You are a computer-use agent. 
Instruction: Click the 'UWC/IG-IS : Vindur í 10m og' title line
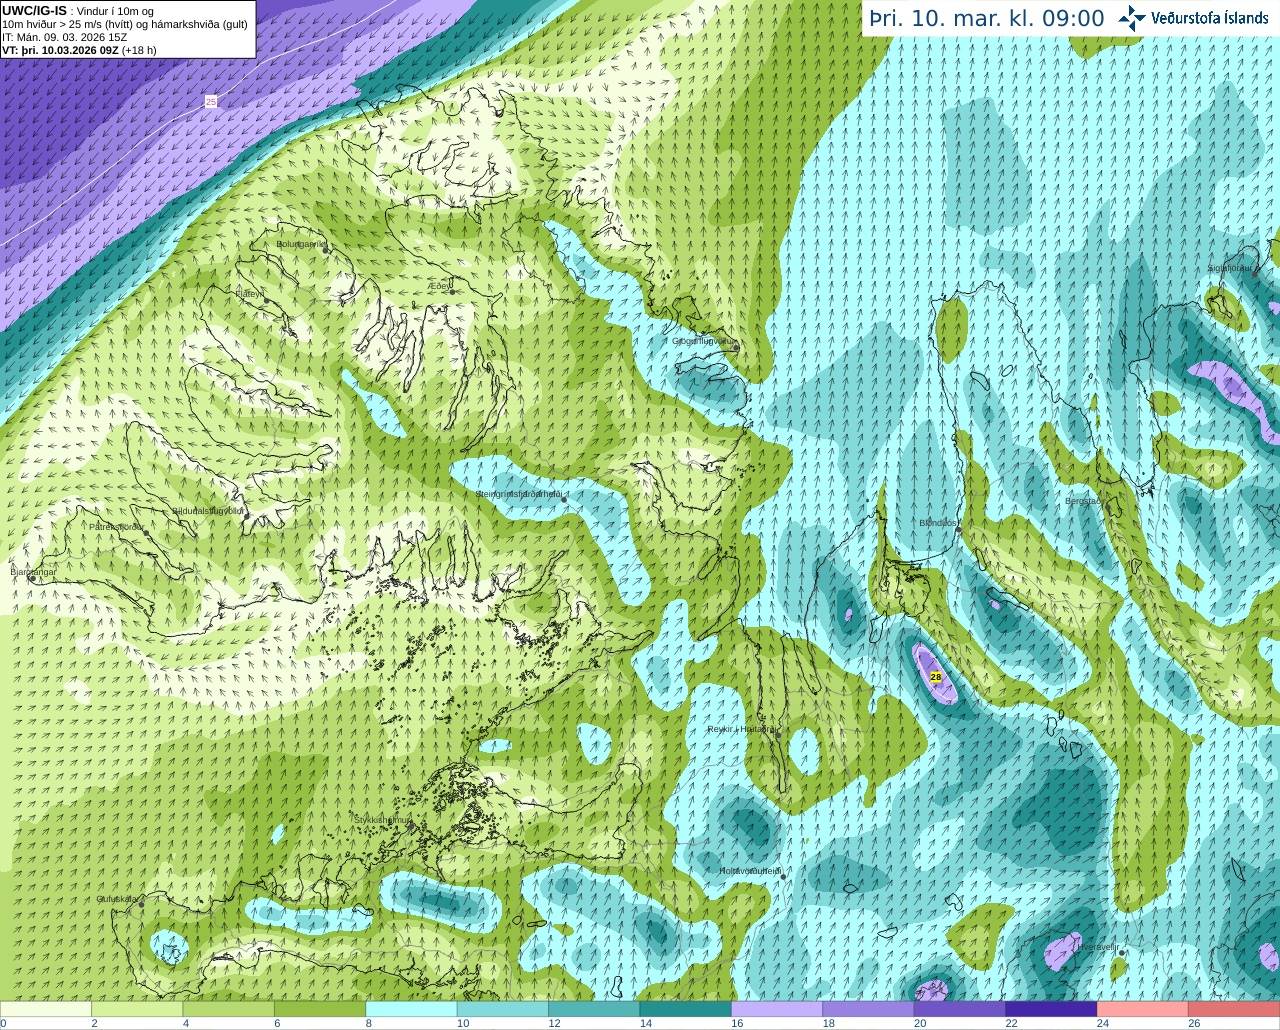(x=78, y=11)
